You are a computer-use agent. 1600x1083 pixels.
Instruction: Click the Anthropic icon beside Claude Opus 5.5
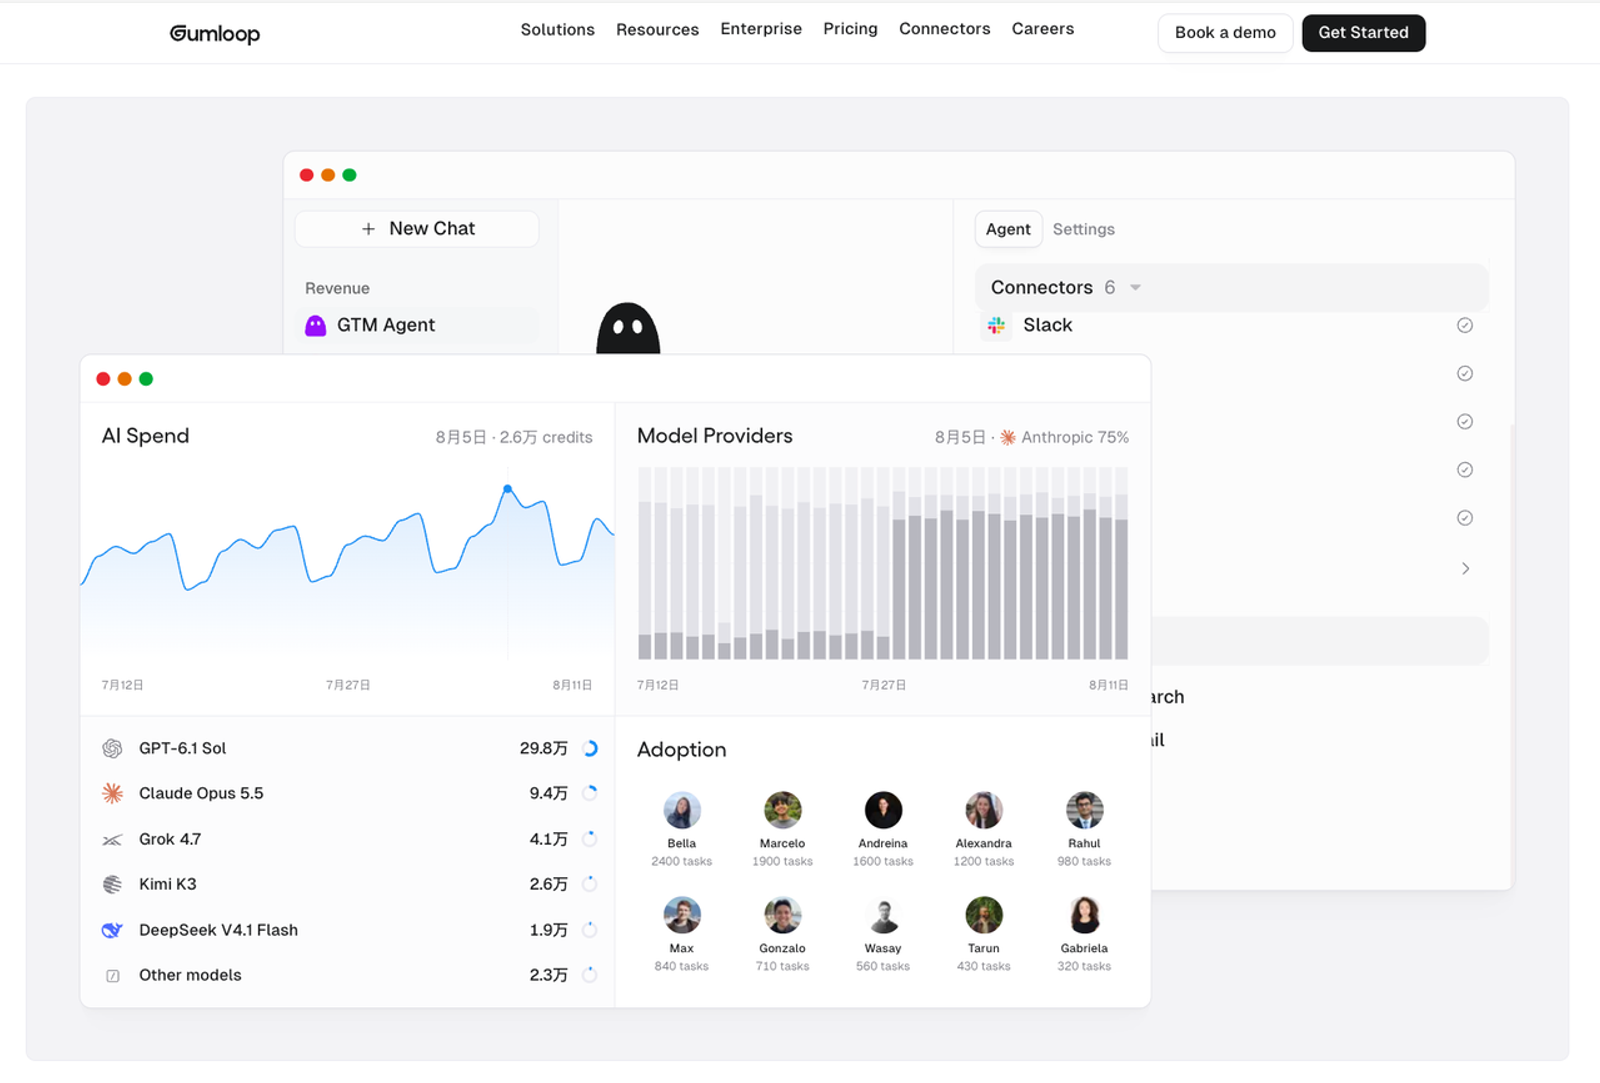(x=112, y=793)
